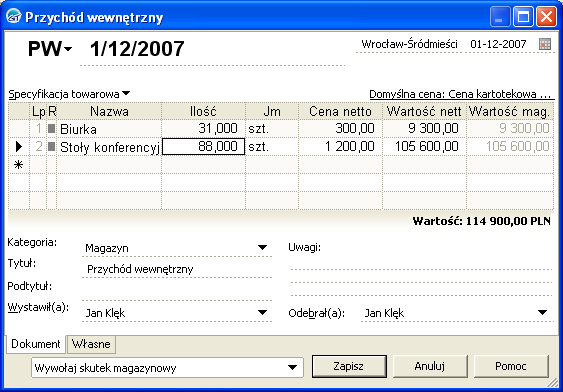This screenshot has width=563, height=392.
Task: Open the Wystawił(a) Jan Klęk dropdown
Action: [262, 312]
